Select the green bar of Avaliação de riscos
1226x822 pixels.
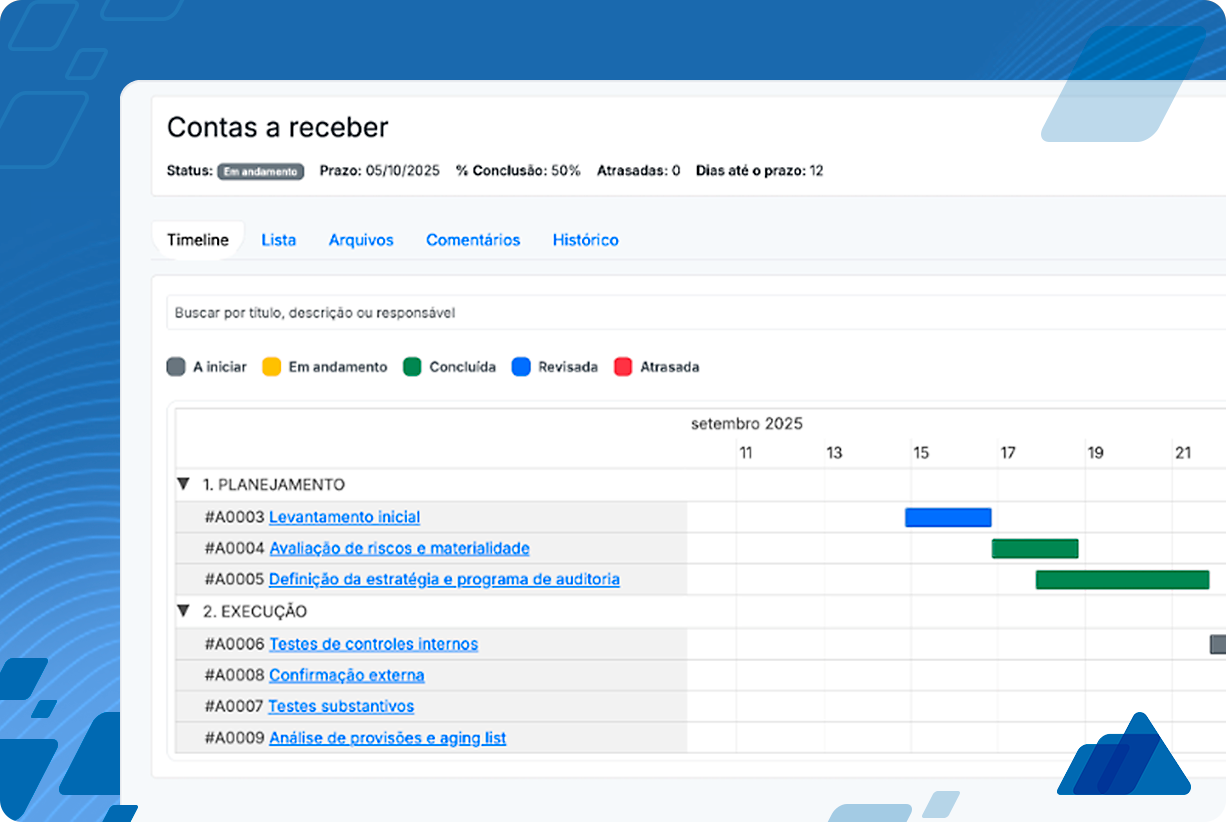pyautogui.click(x=1034, y=548)
